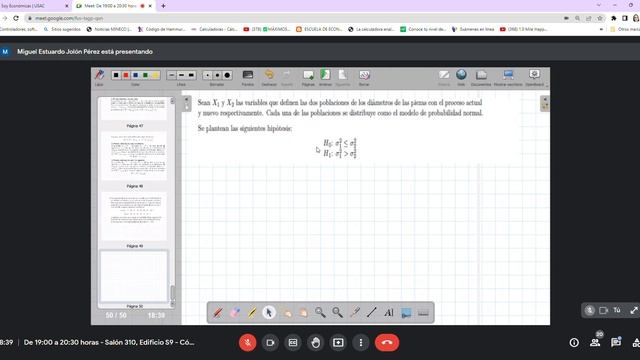Viewport: 640px width, 360px height.
Task: Select the OpenBoard pen (Lápiz) tool in top toolbar
Action: 99,76
